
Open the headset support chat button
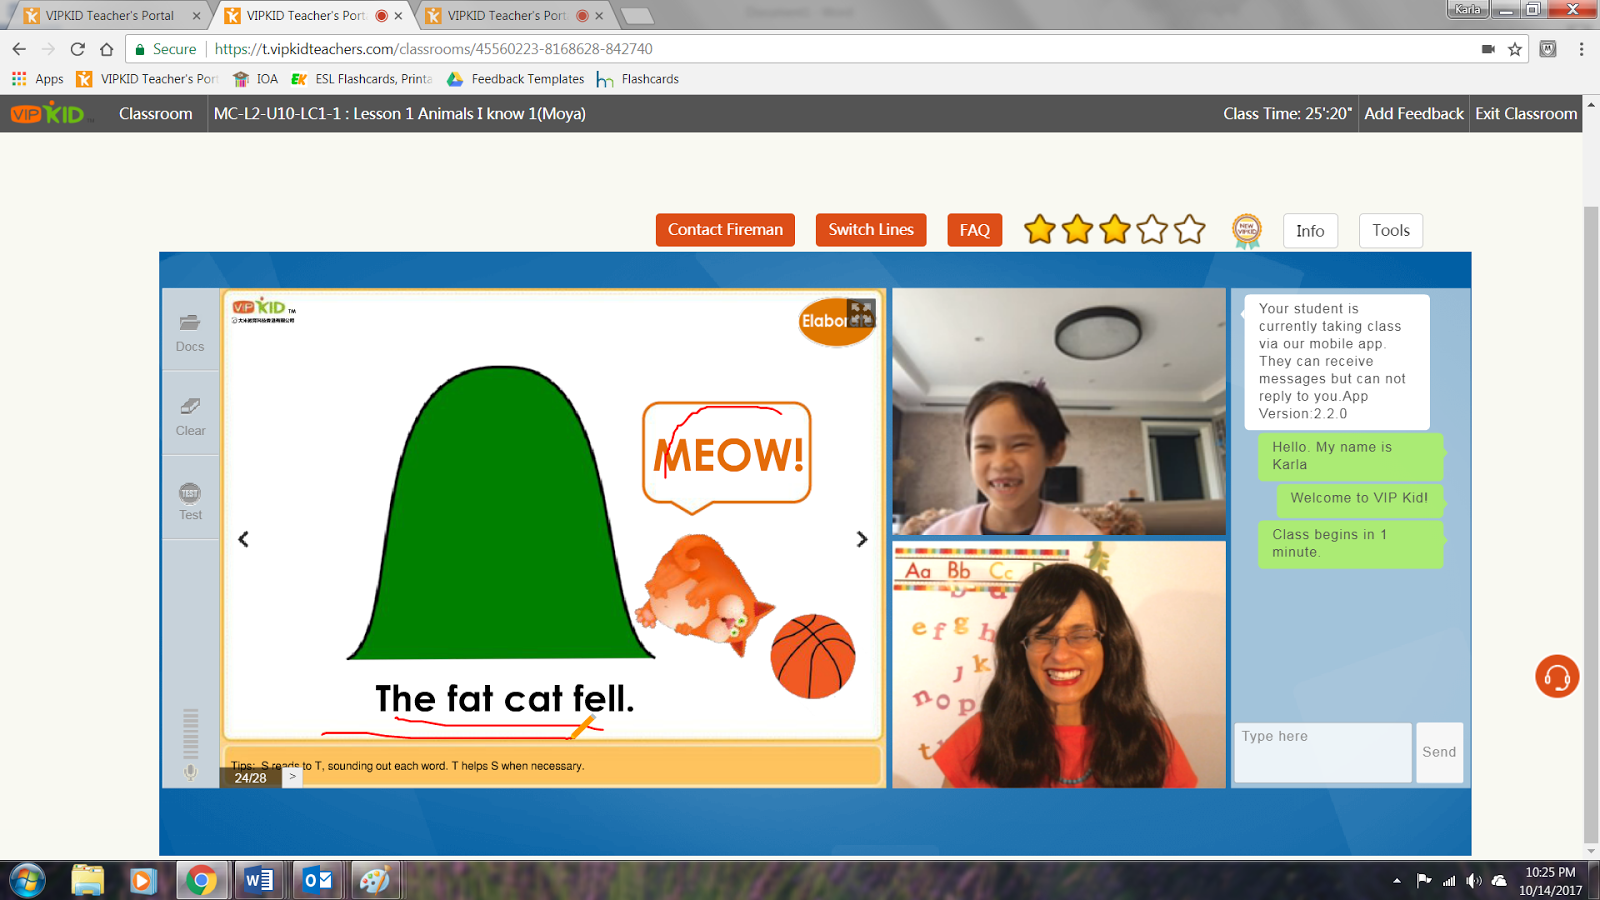[1557, 677]
